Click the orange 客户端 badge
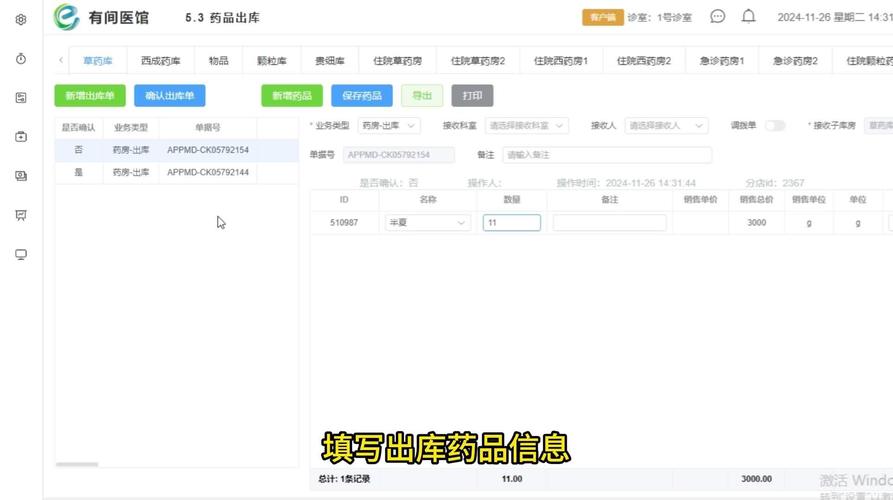893x500 pixels. click(603, 17)
